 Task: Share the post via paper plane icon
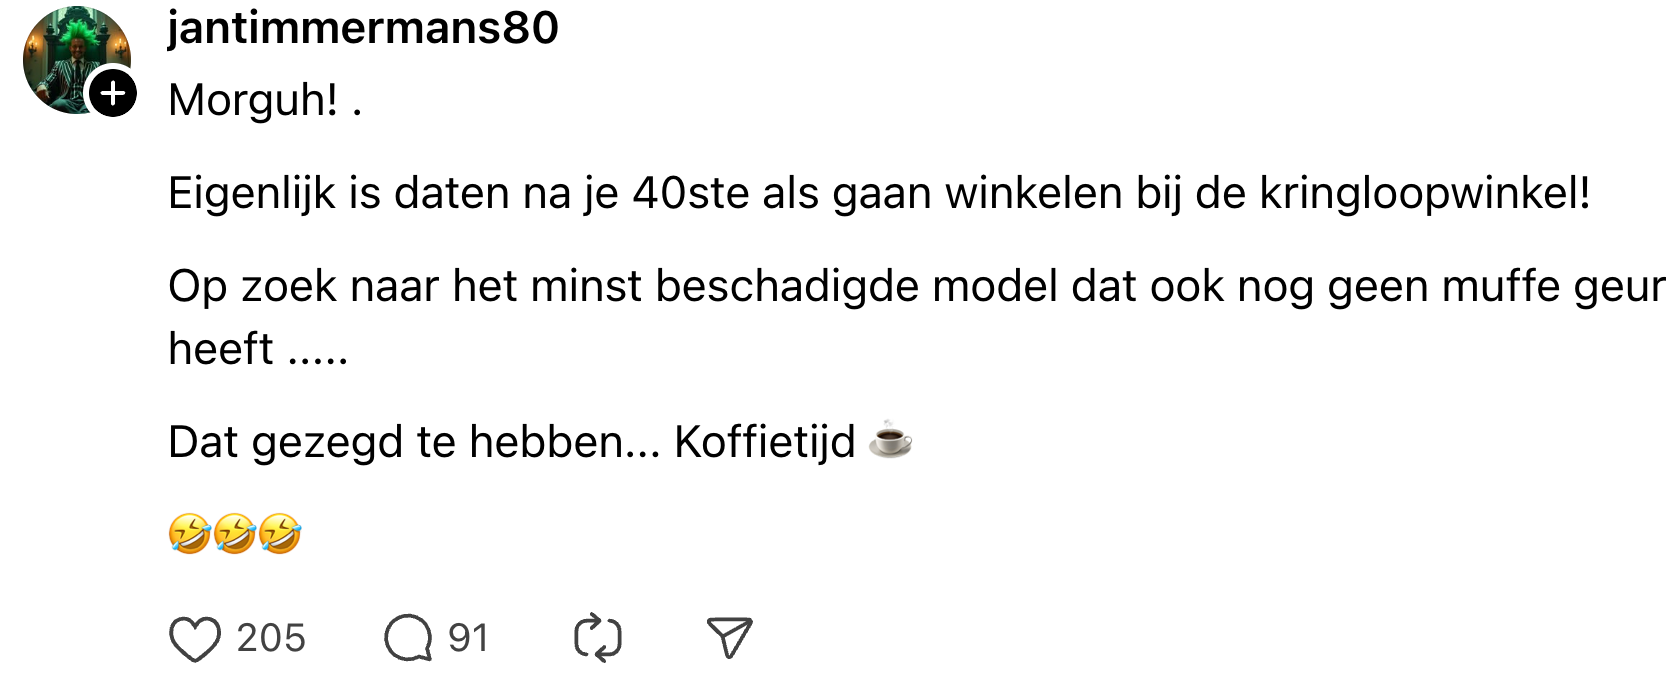729,638
